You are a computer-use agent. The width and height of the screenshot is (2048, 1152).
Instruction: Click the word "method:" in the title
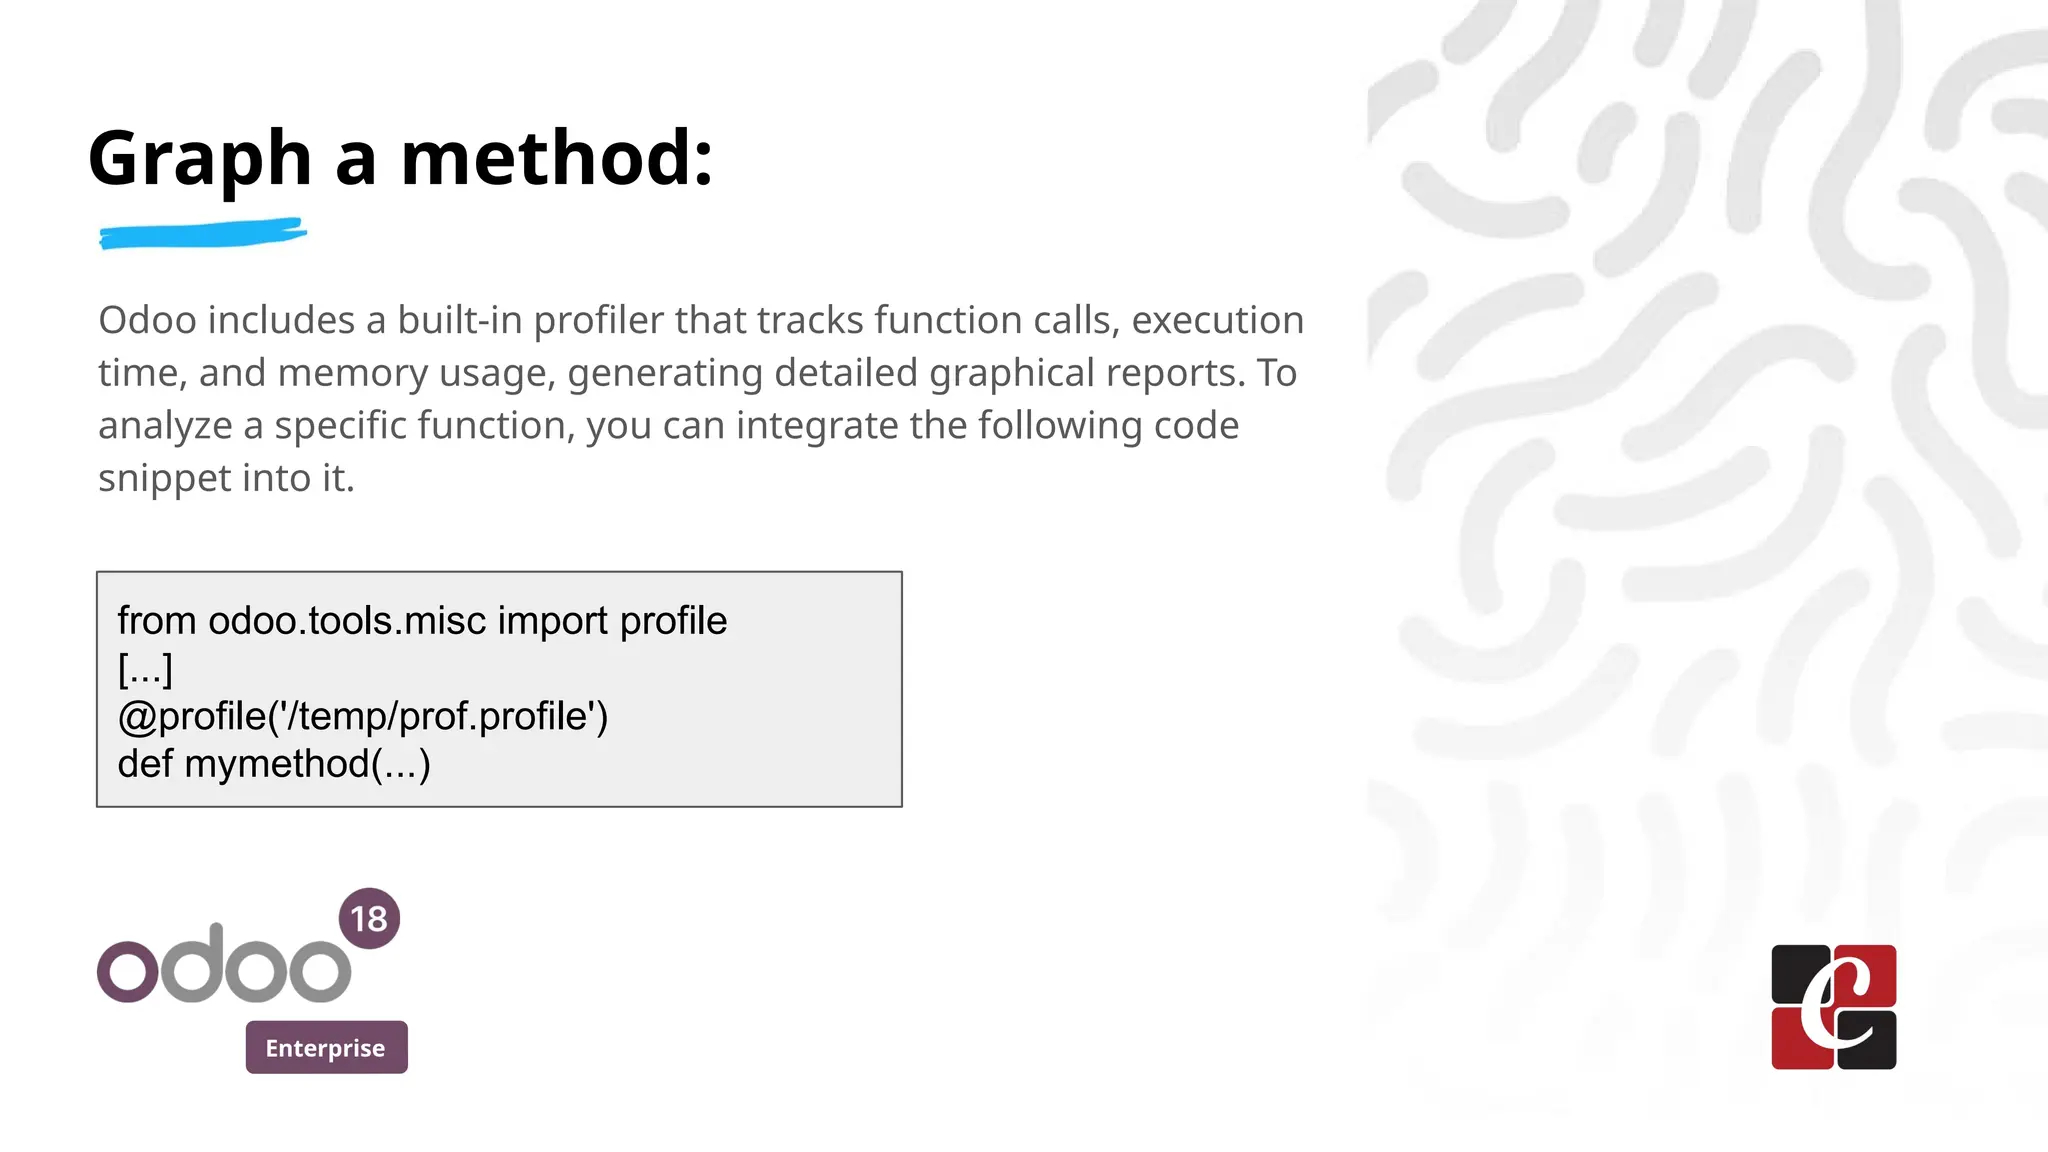(x=557, y=158)
